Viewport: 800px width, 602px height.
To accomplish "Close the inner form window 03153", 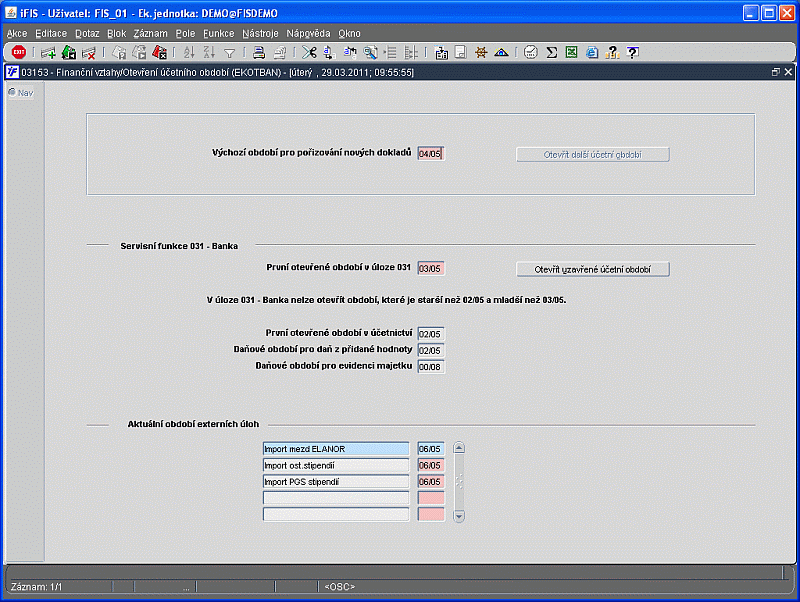I will click(x=788, y=72).
